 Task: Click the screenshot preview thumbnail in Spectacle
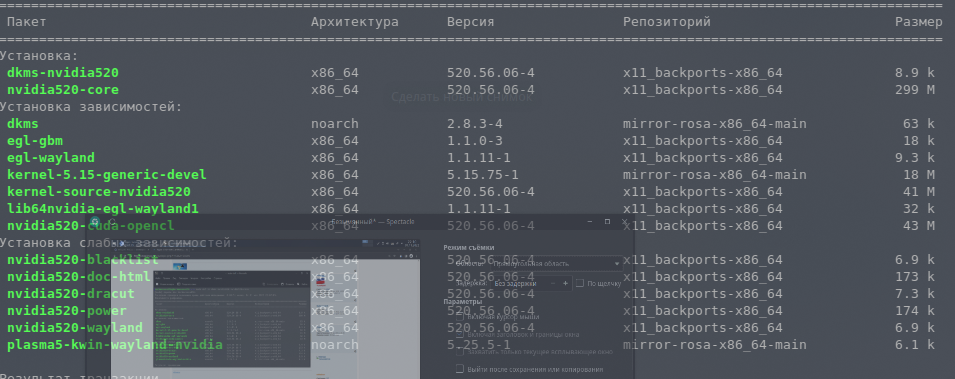(x=266, y=310)
